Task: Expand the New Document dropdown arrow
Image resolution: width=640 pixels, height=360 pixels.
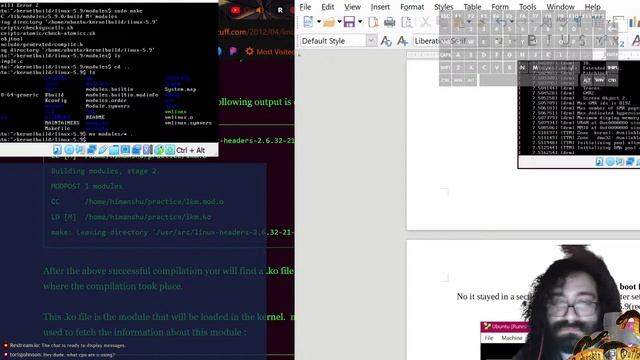Action: (x=319, y=22)
